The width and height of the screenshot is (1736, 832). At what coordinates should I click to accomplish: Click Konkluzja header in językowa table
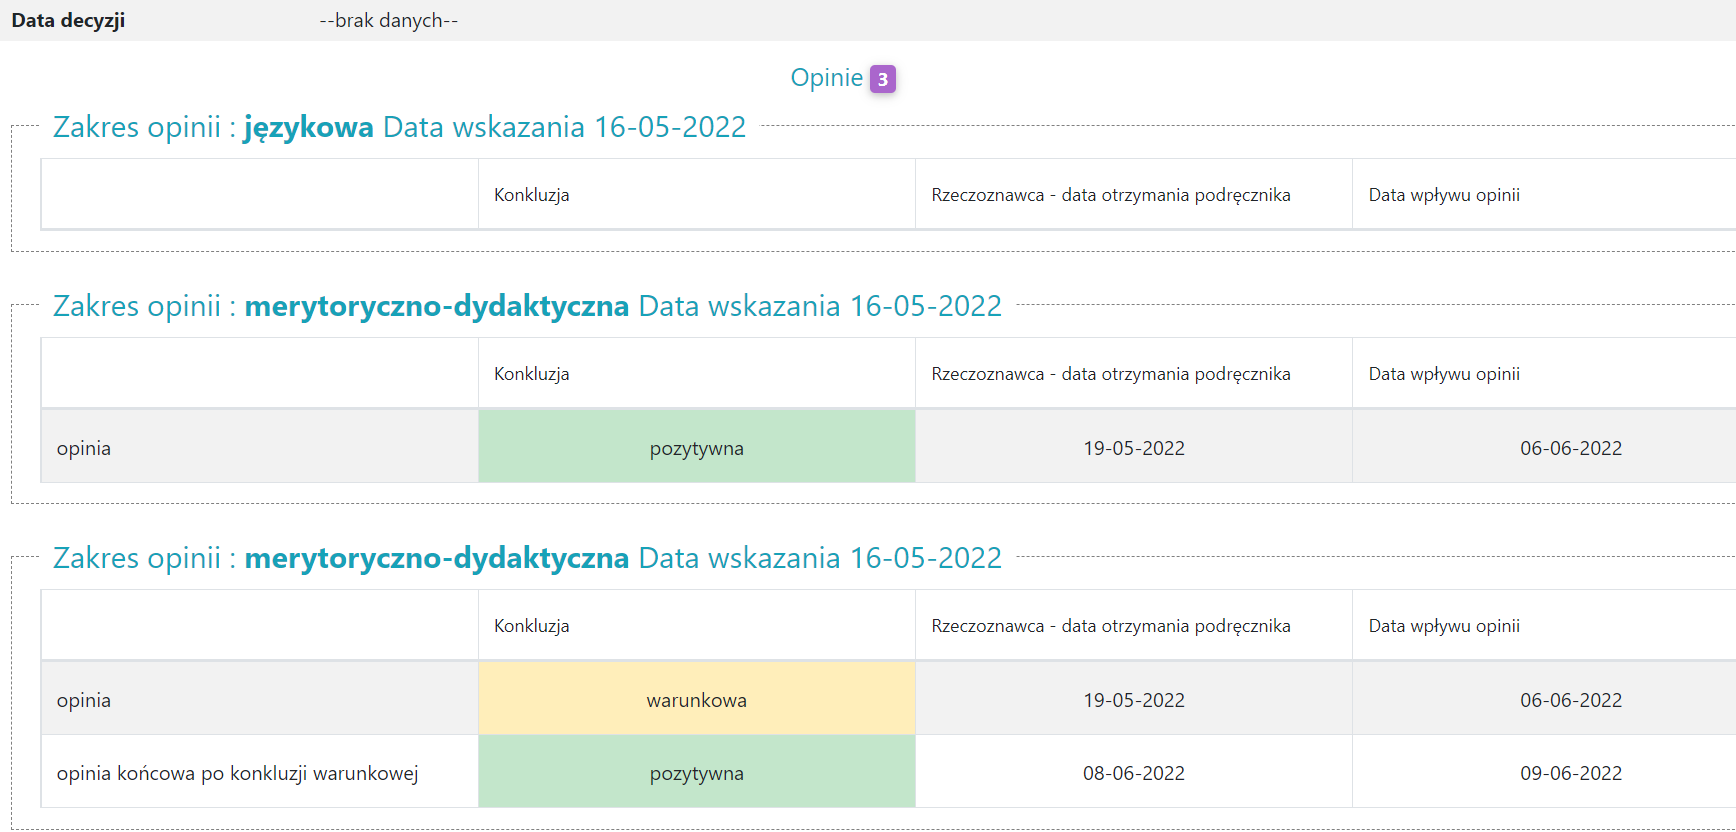tap(531, 195)
